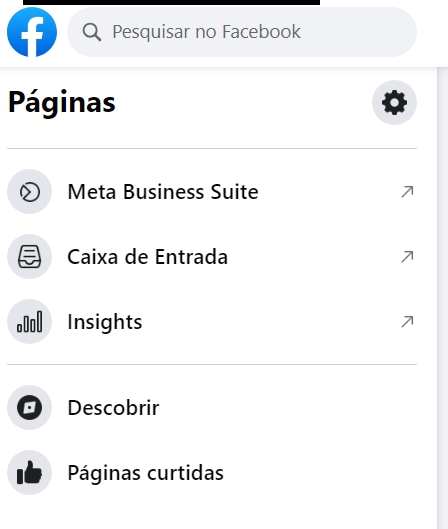
Task: Click the black bar above search
Action: click(171, 2)
